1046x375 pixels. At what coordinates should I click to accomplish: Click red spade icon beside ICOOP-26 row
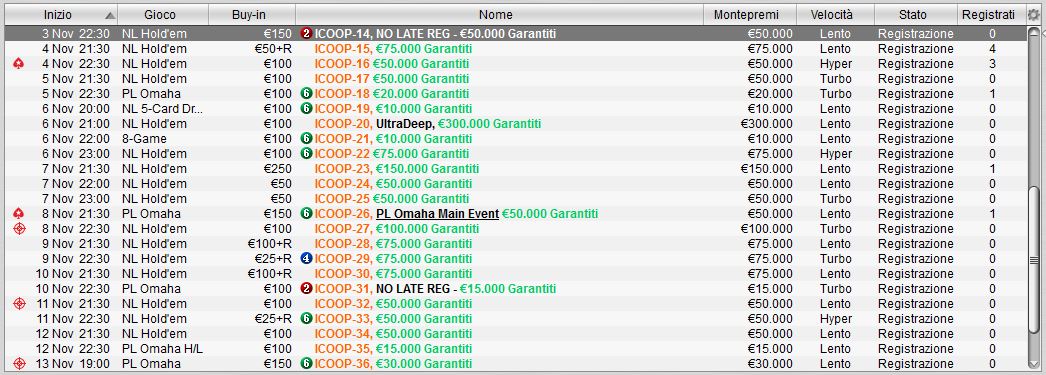click(19, 214)
